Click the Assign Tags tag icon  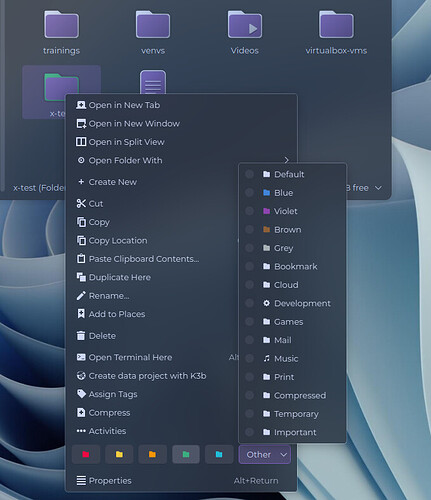[81, 394]
